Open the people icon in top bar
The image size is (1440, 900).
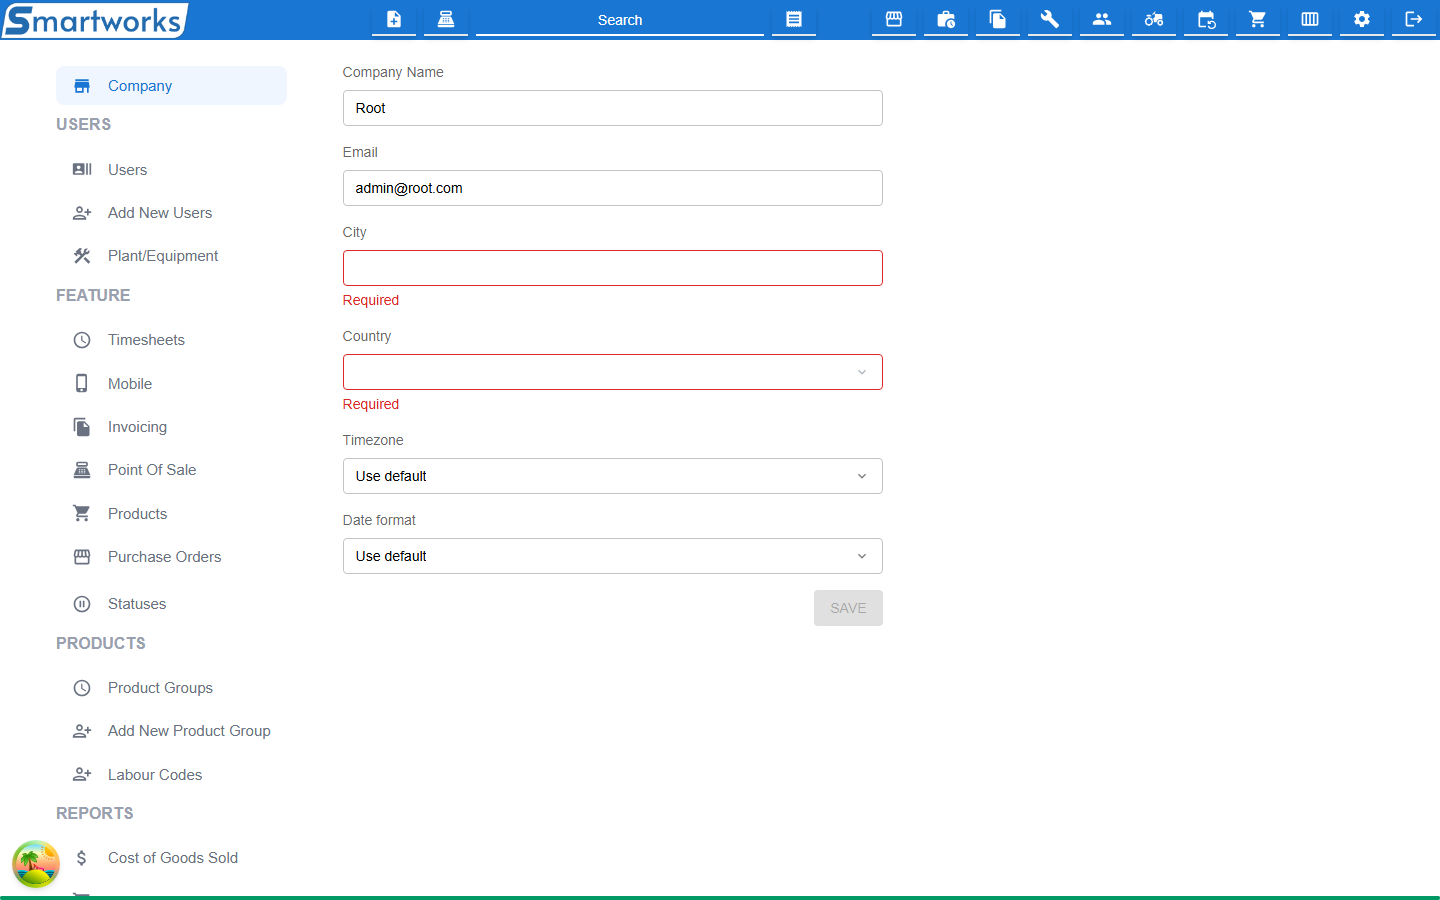[1102, 19]
